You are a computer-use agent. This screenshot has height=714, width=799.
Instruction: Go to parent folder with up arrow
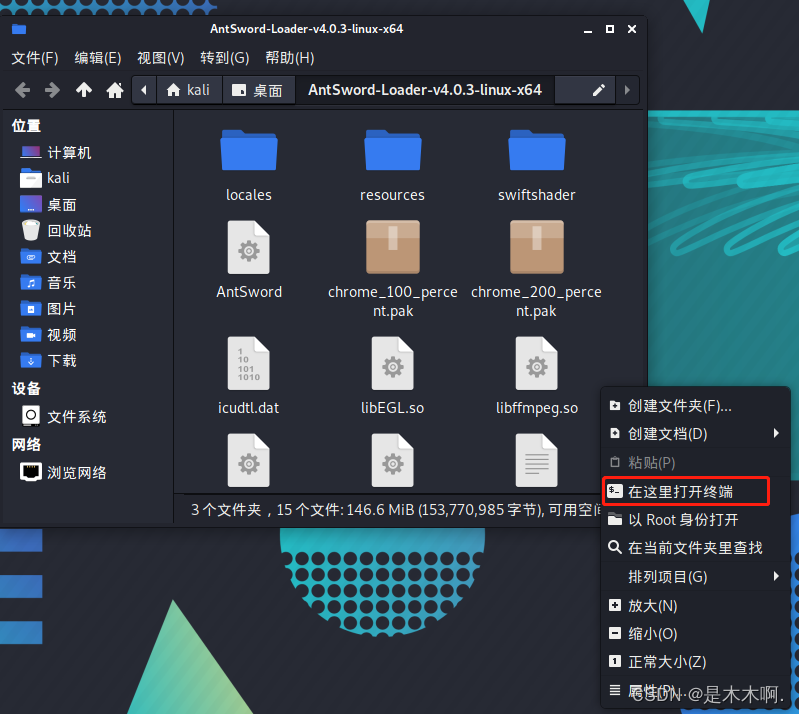(84, 90)
